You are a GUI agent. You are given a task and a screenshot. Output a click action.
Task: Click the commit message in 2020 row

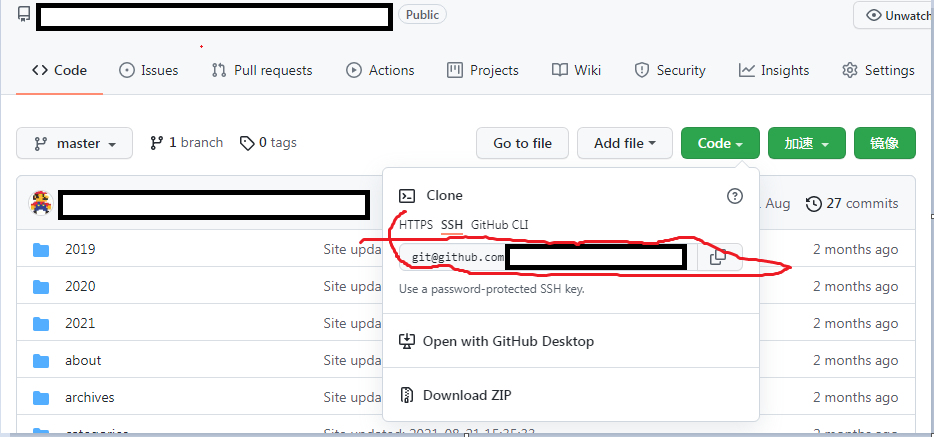tap(352, 286)
